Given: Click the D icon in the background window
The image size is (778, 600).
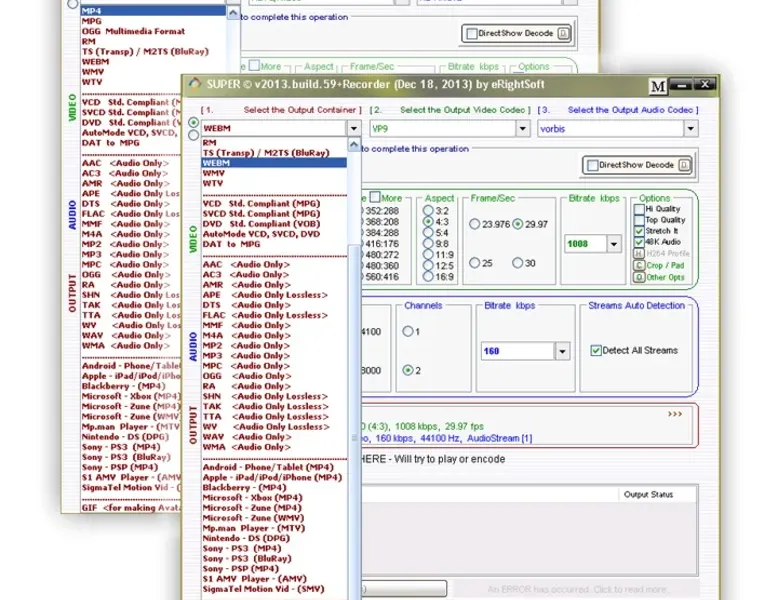Looking at the screenshot, I should point(563,33).
